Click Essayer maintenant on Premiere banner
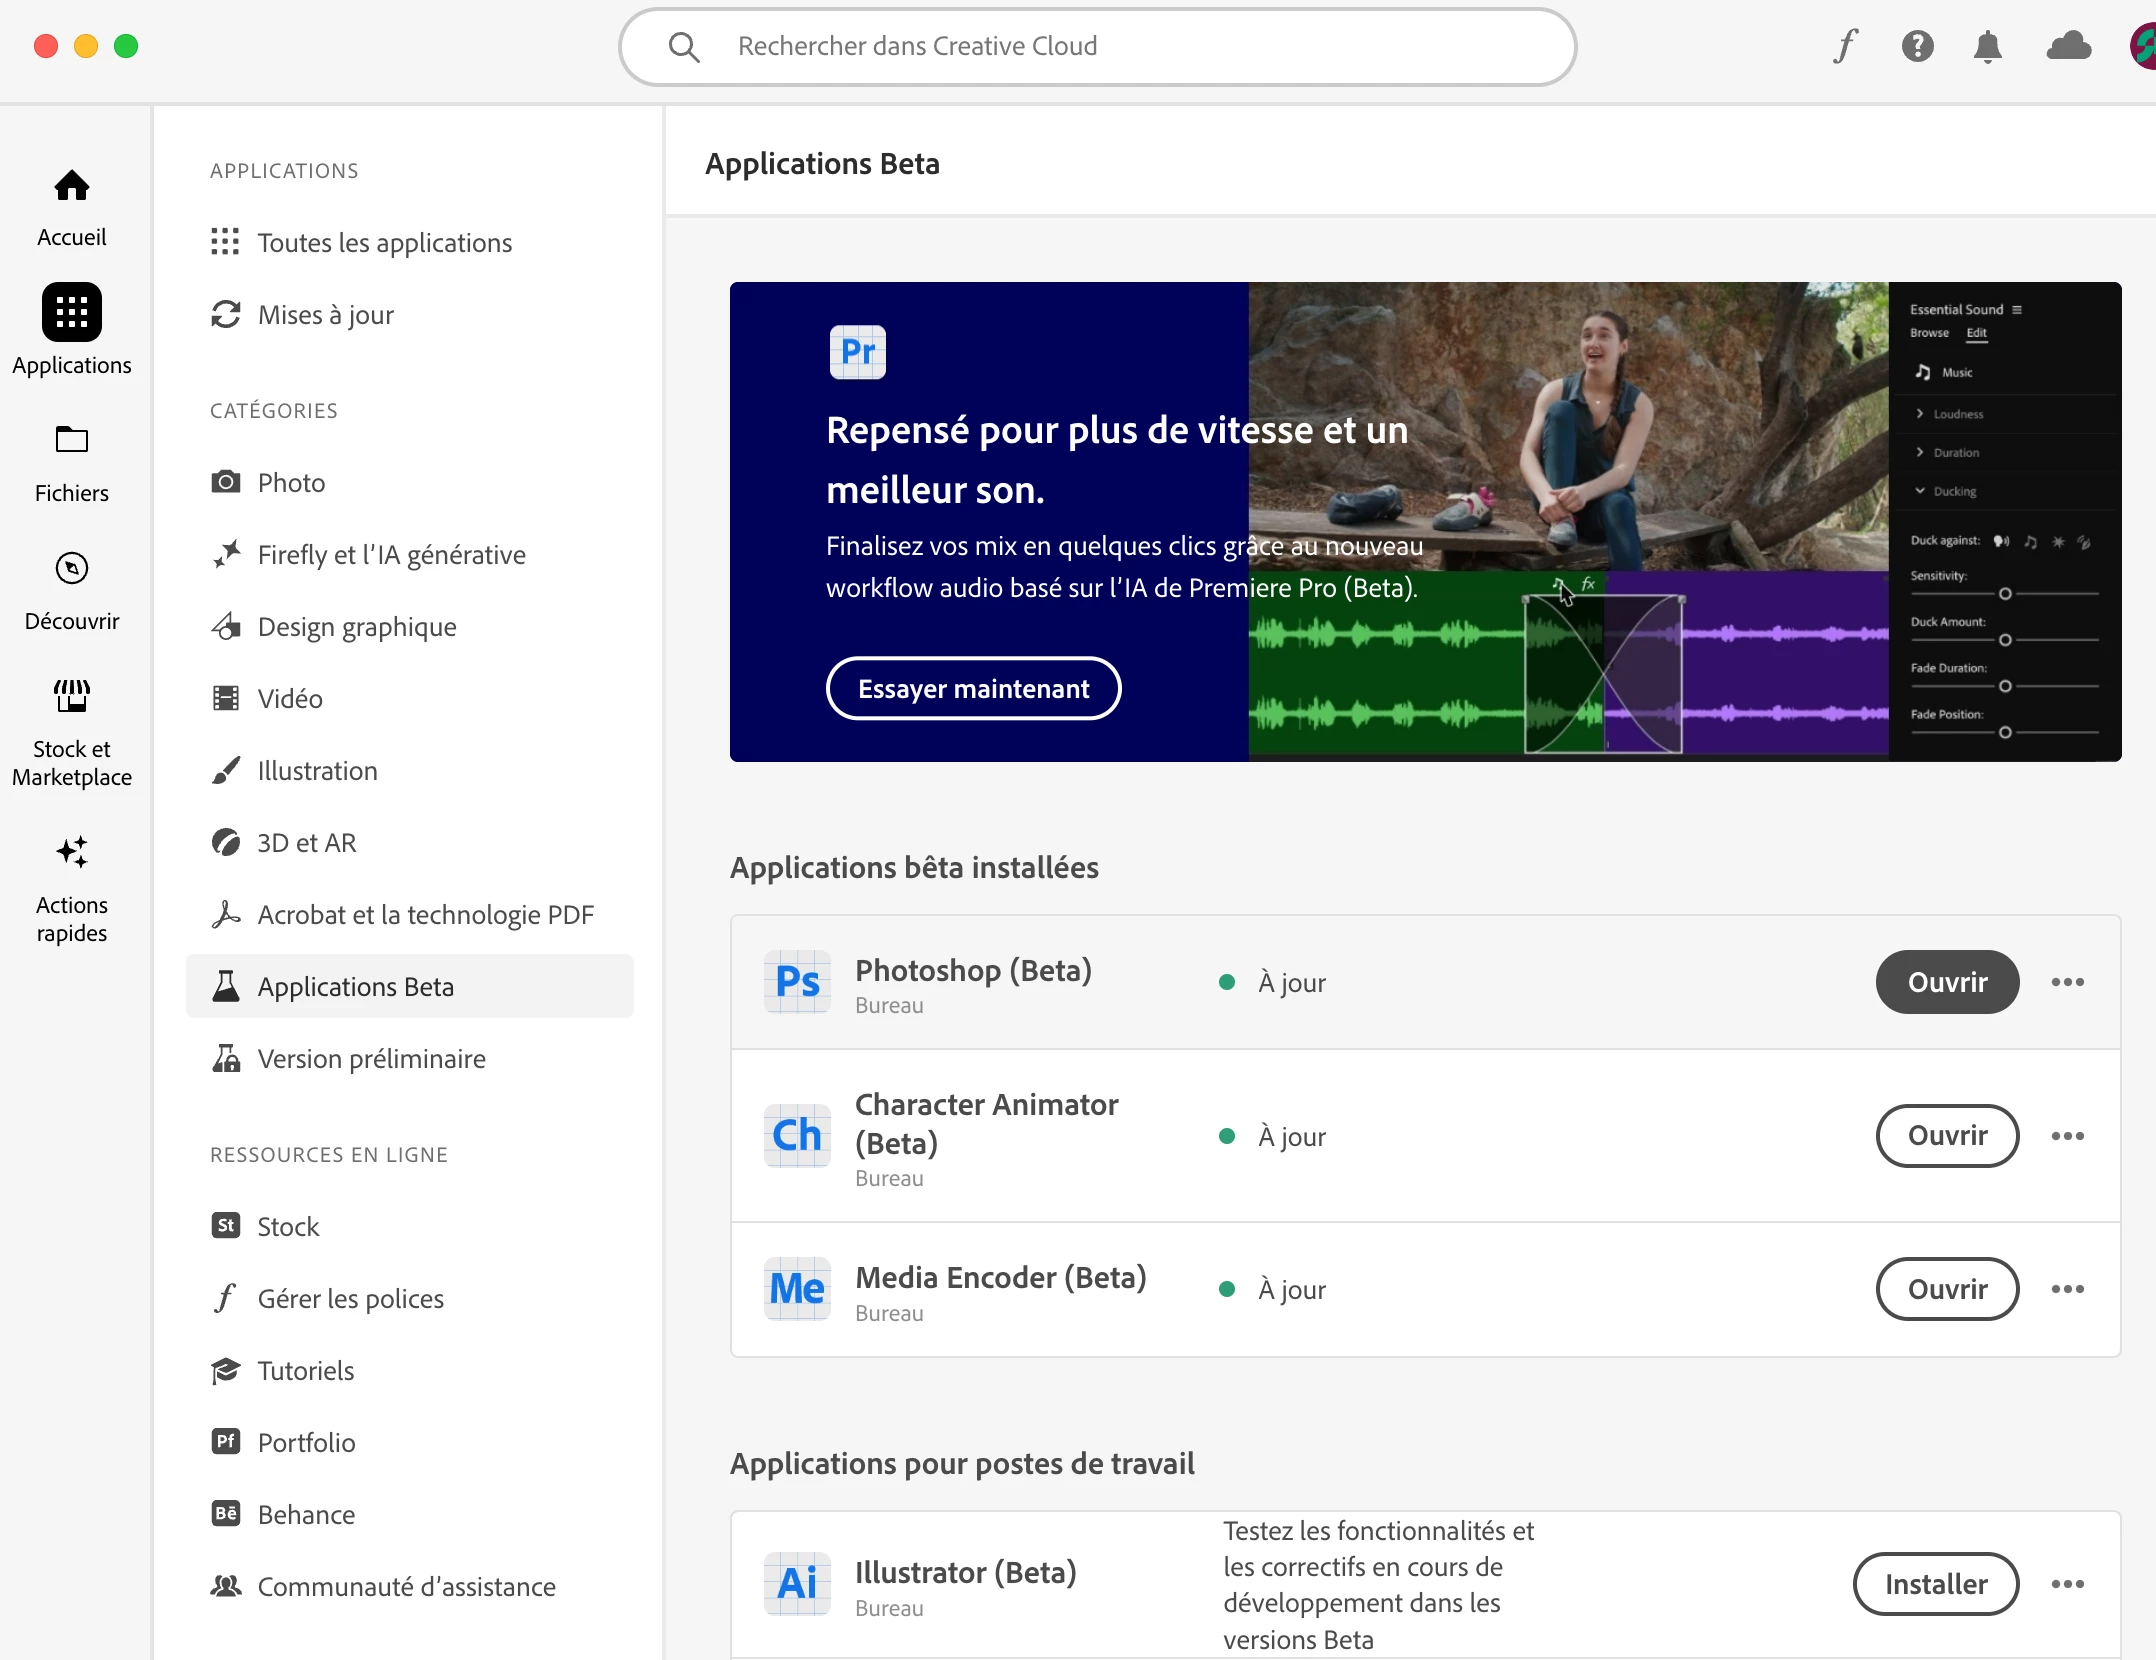This screenshot has width=2156, height=1660. click(x=973, y=689)
